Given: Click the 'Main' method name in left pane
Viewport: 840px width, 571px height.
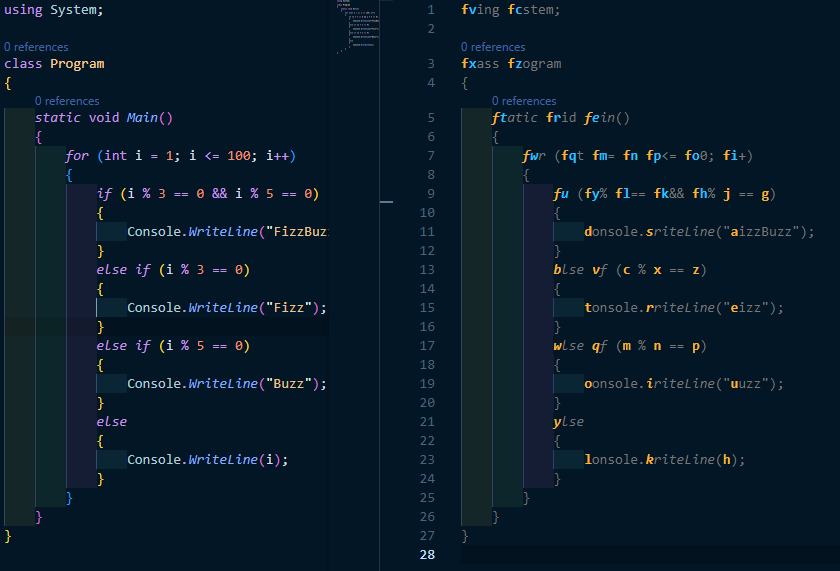Looking at the screenshot, I should tap(142, 118).
